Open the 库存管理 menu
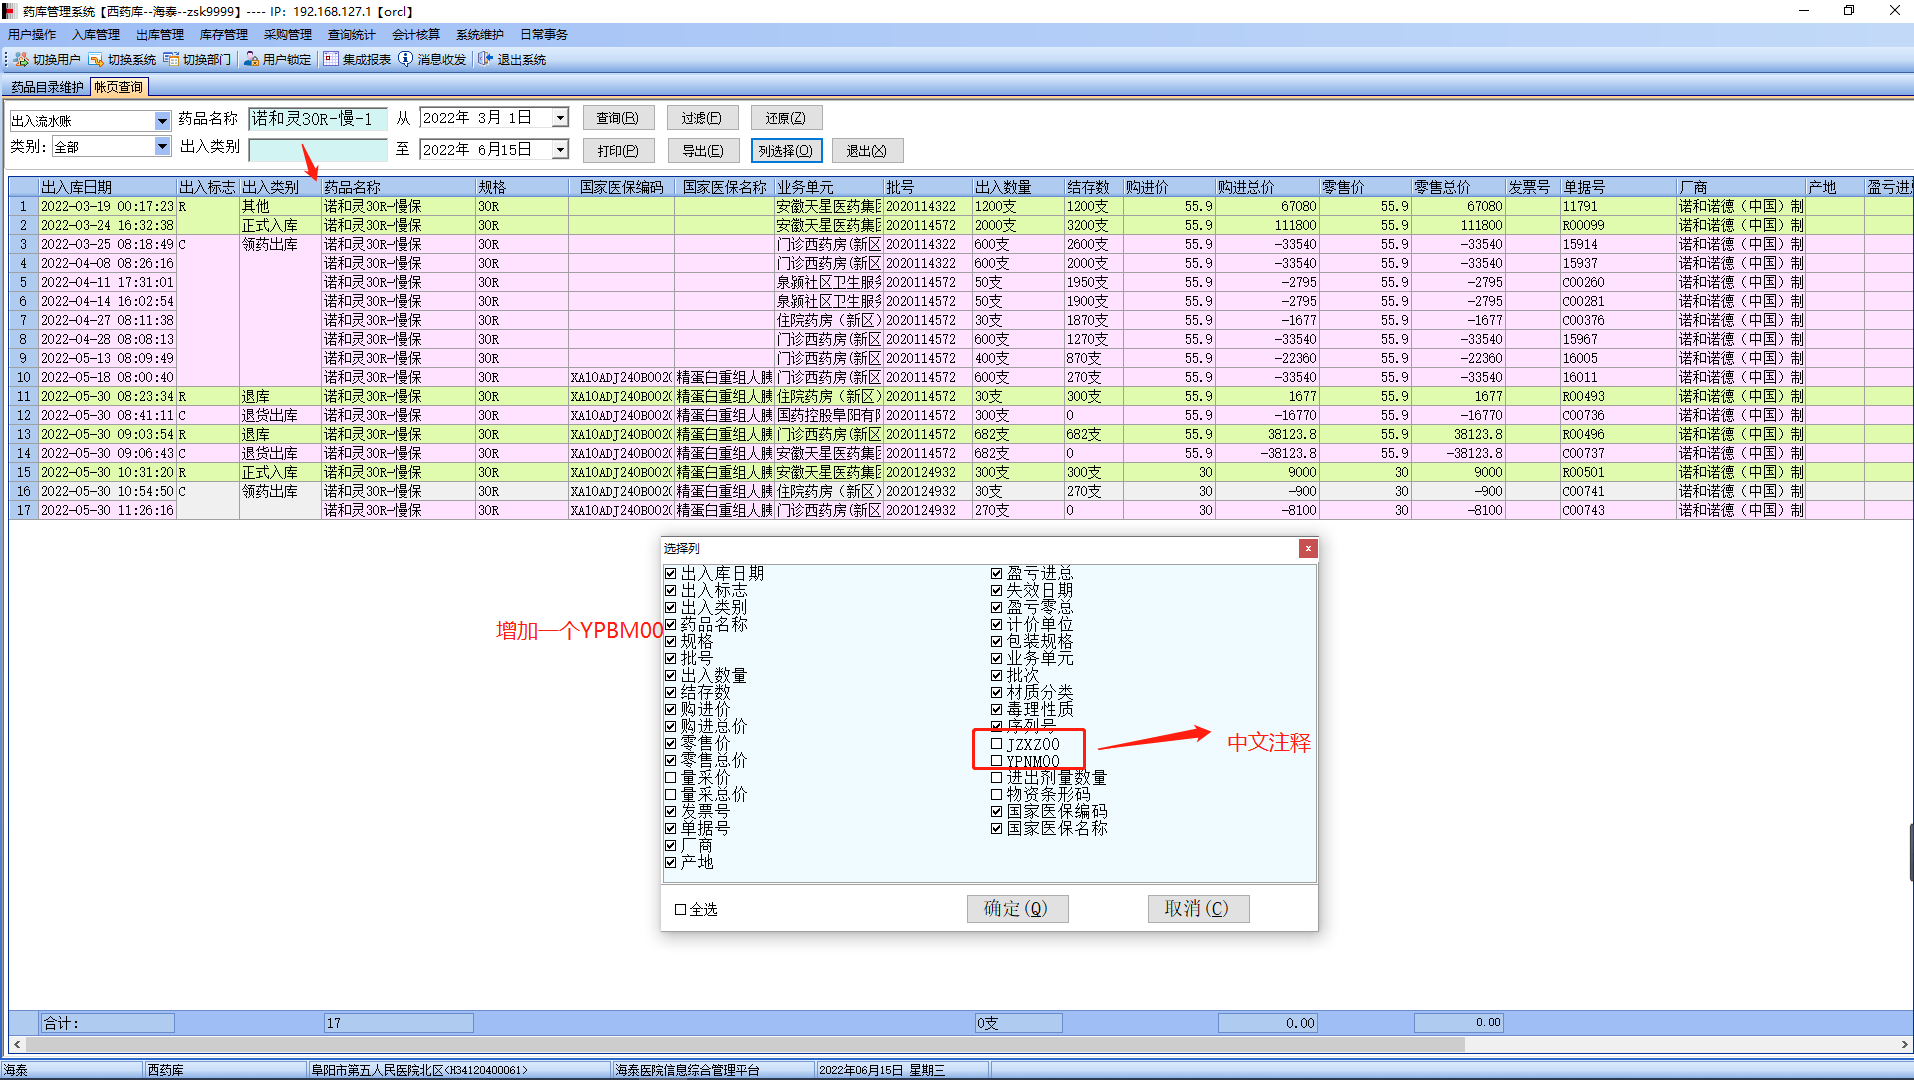 pos(224,35)
